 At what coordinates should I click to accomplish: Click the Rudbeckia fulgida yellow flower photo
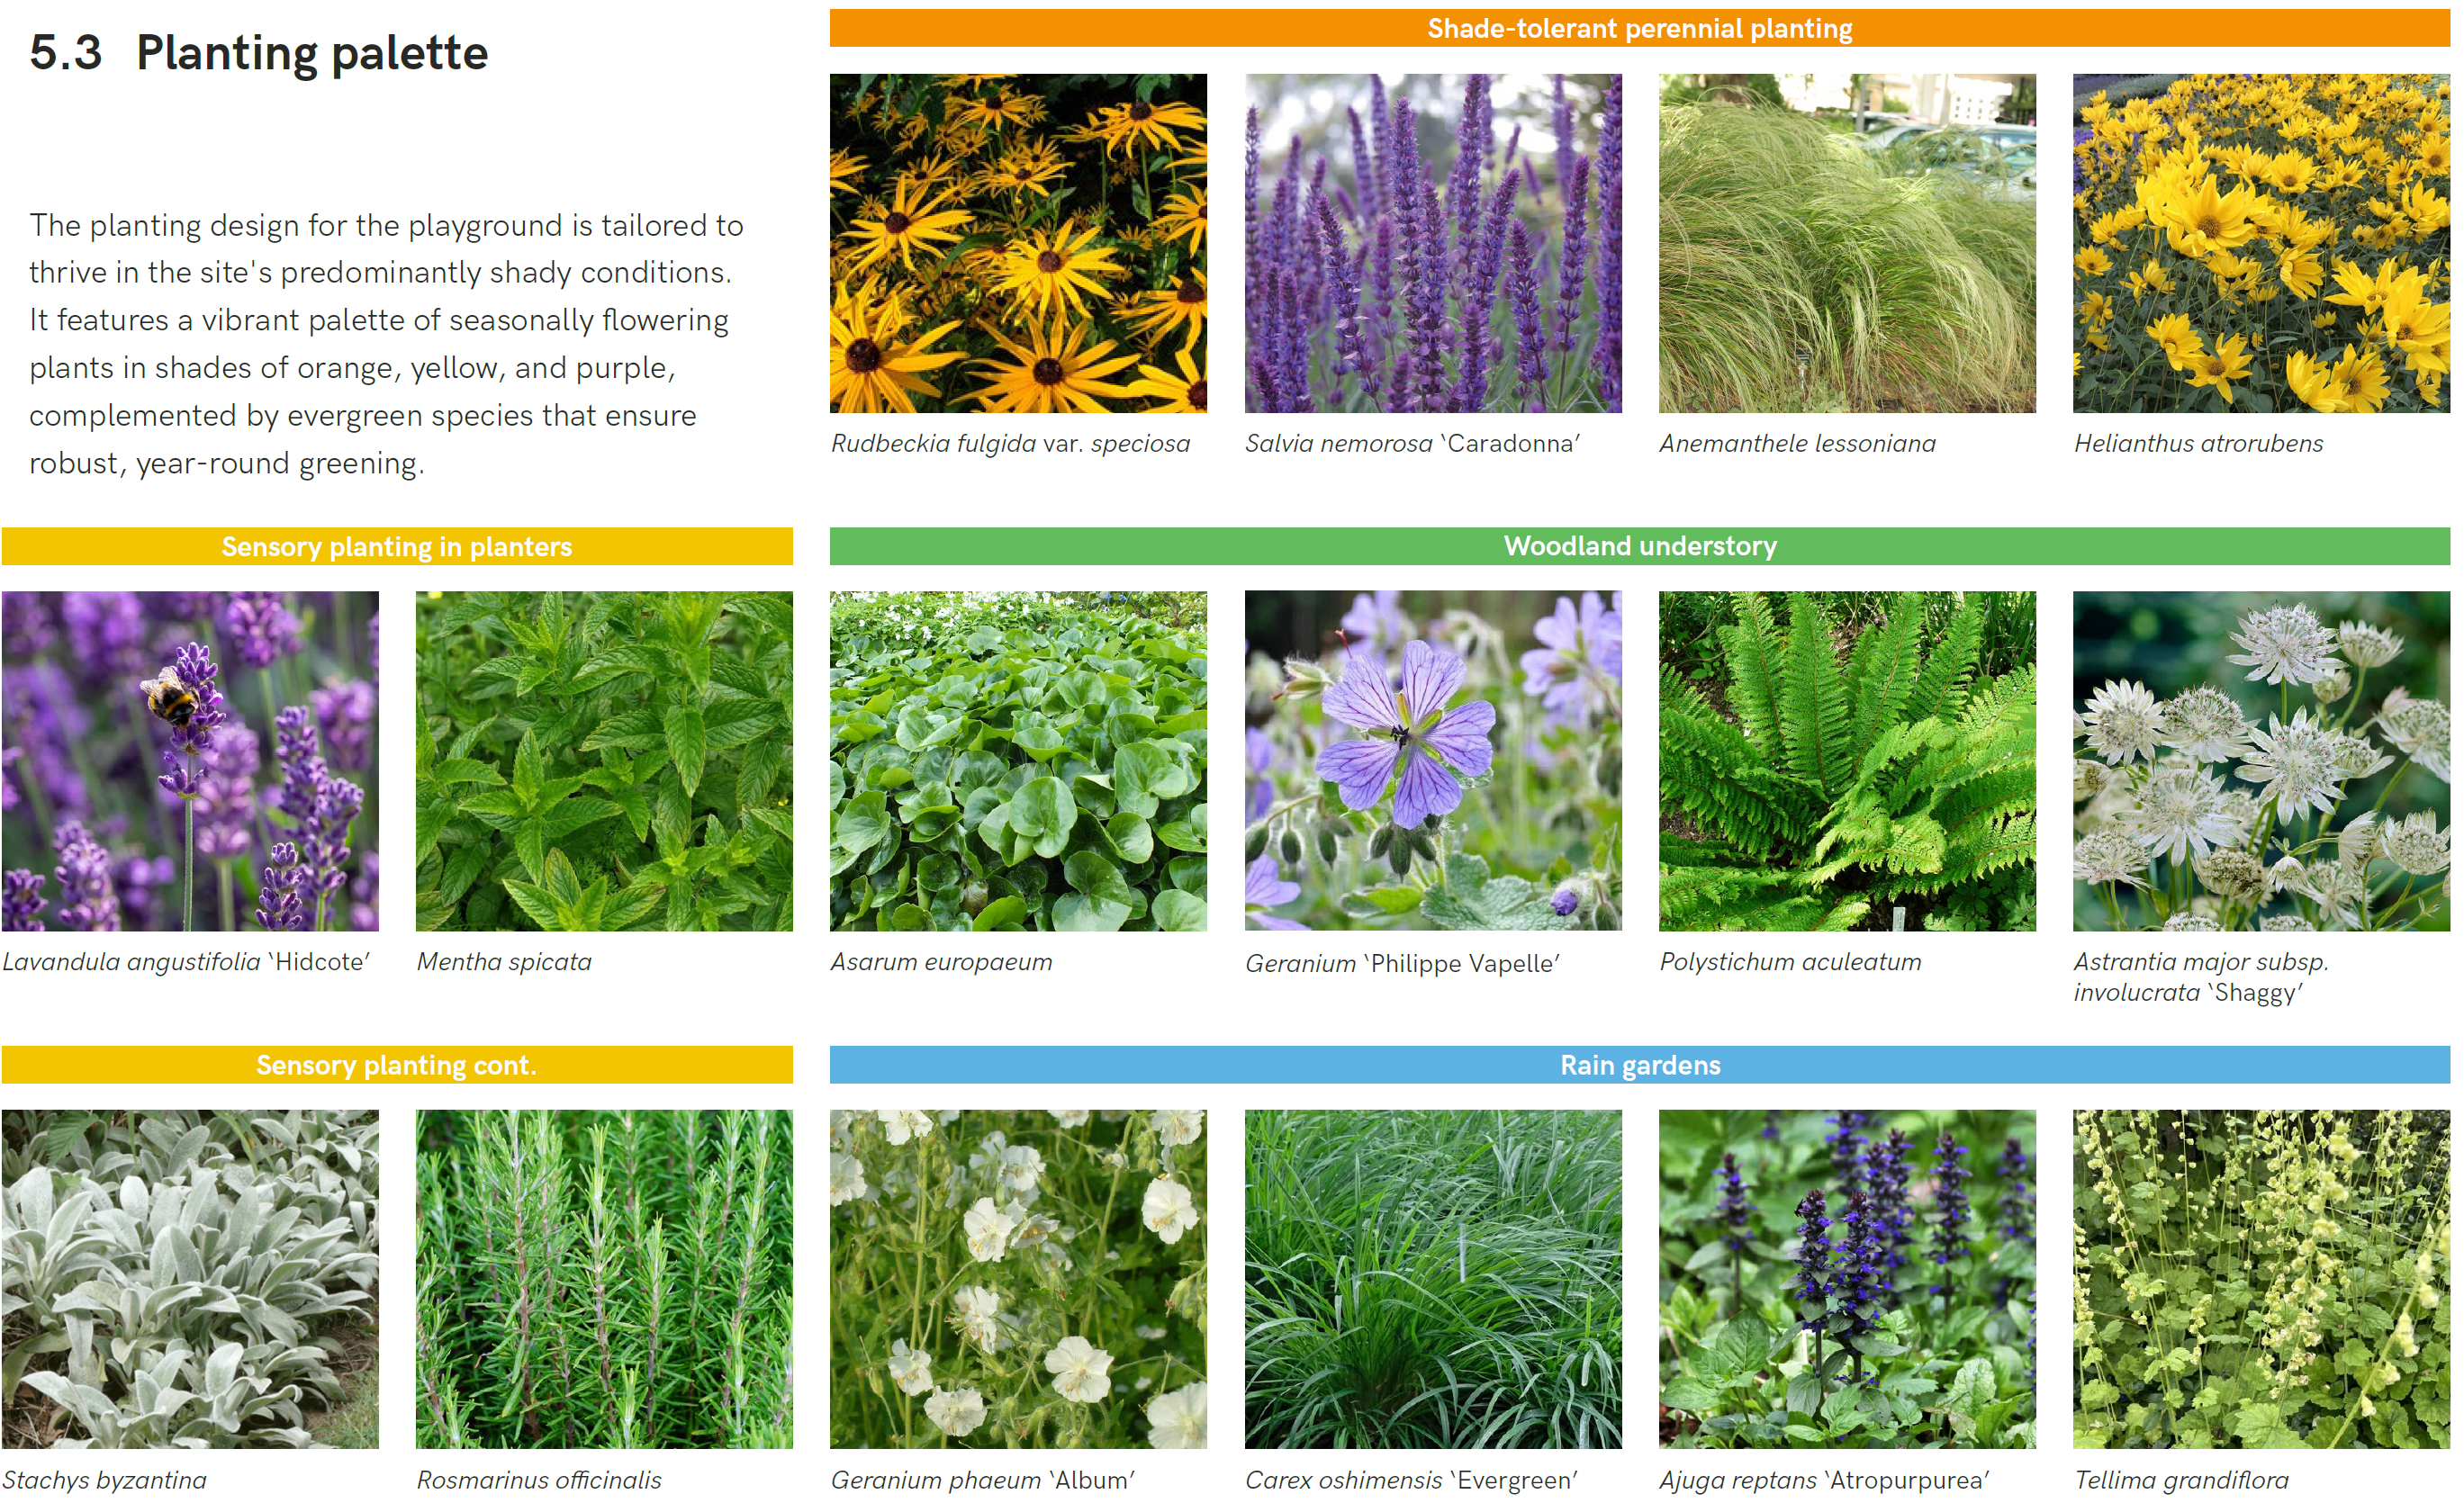tap(1018, 243)
